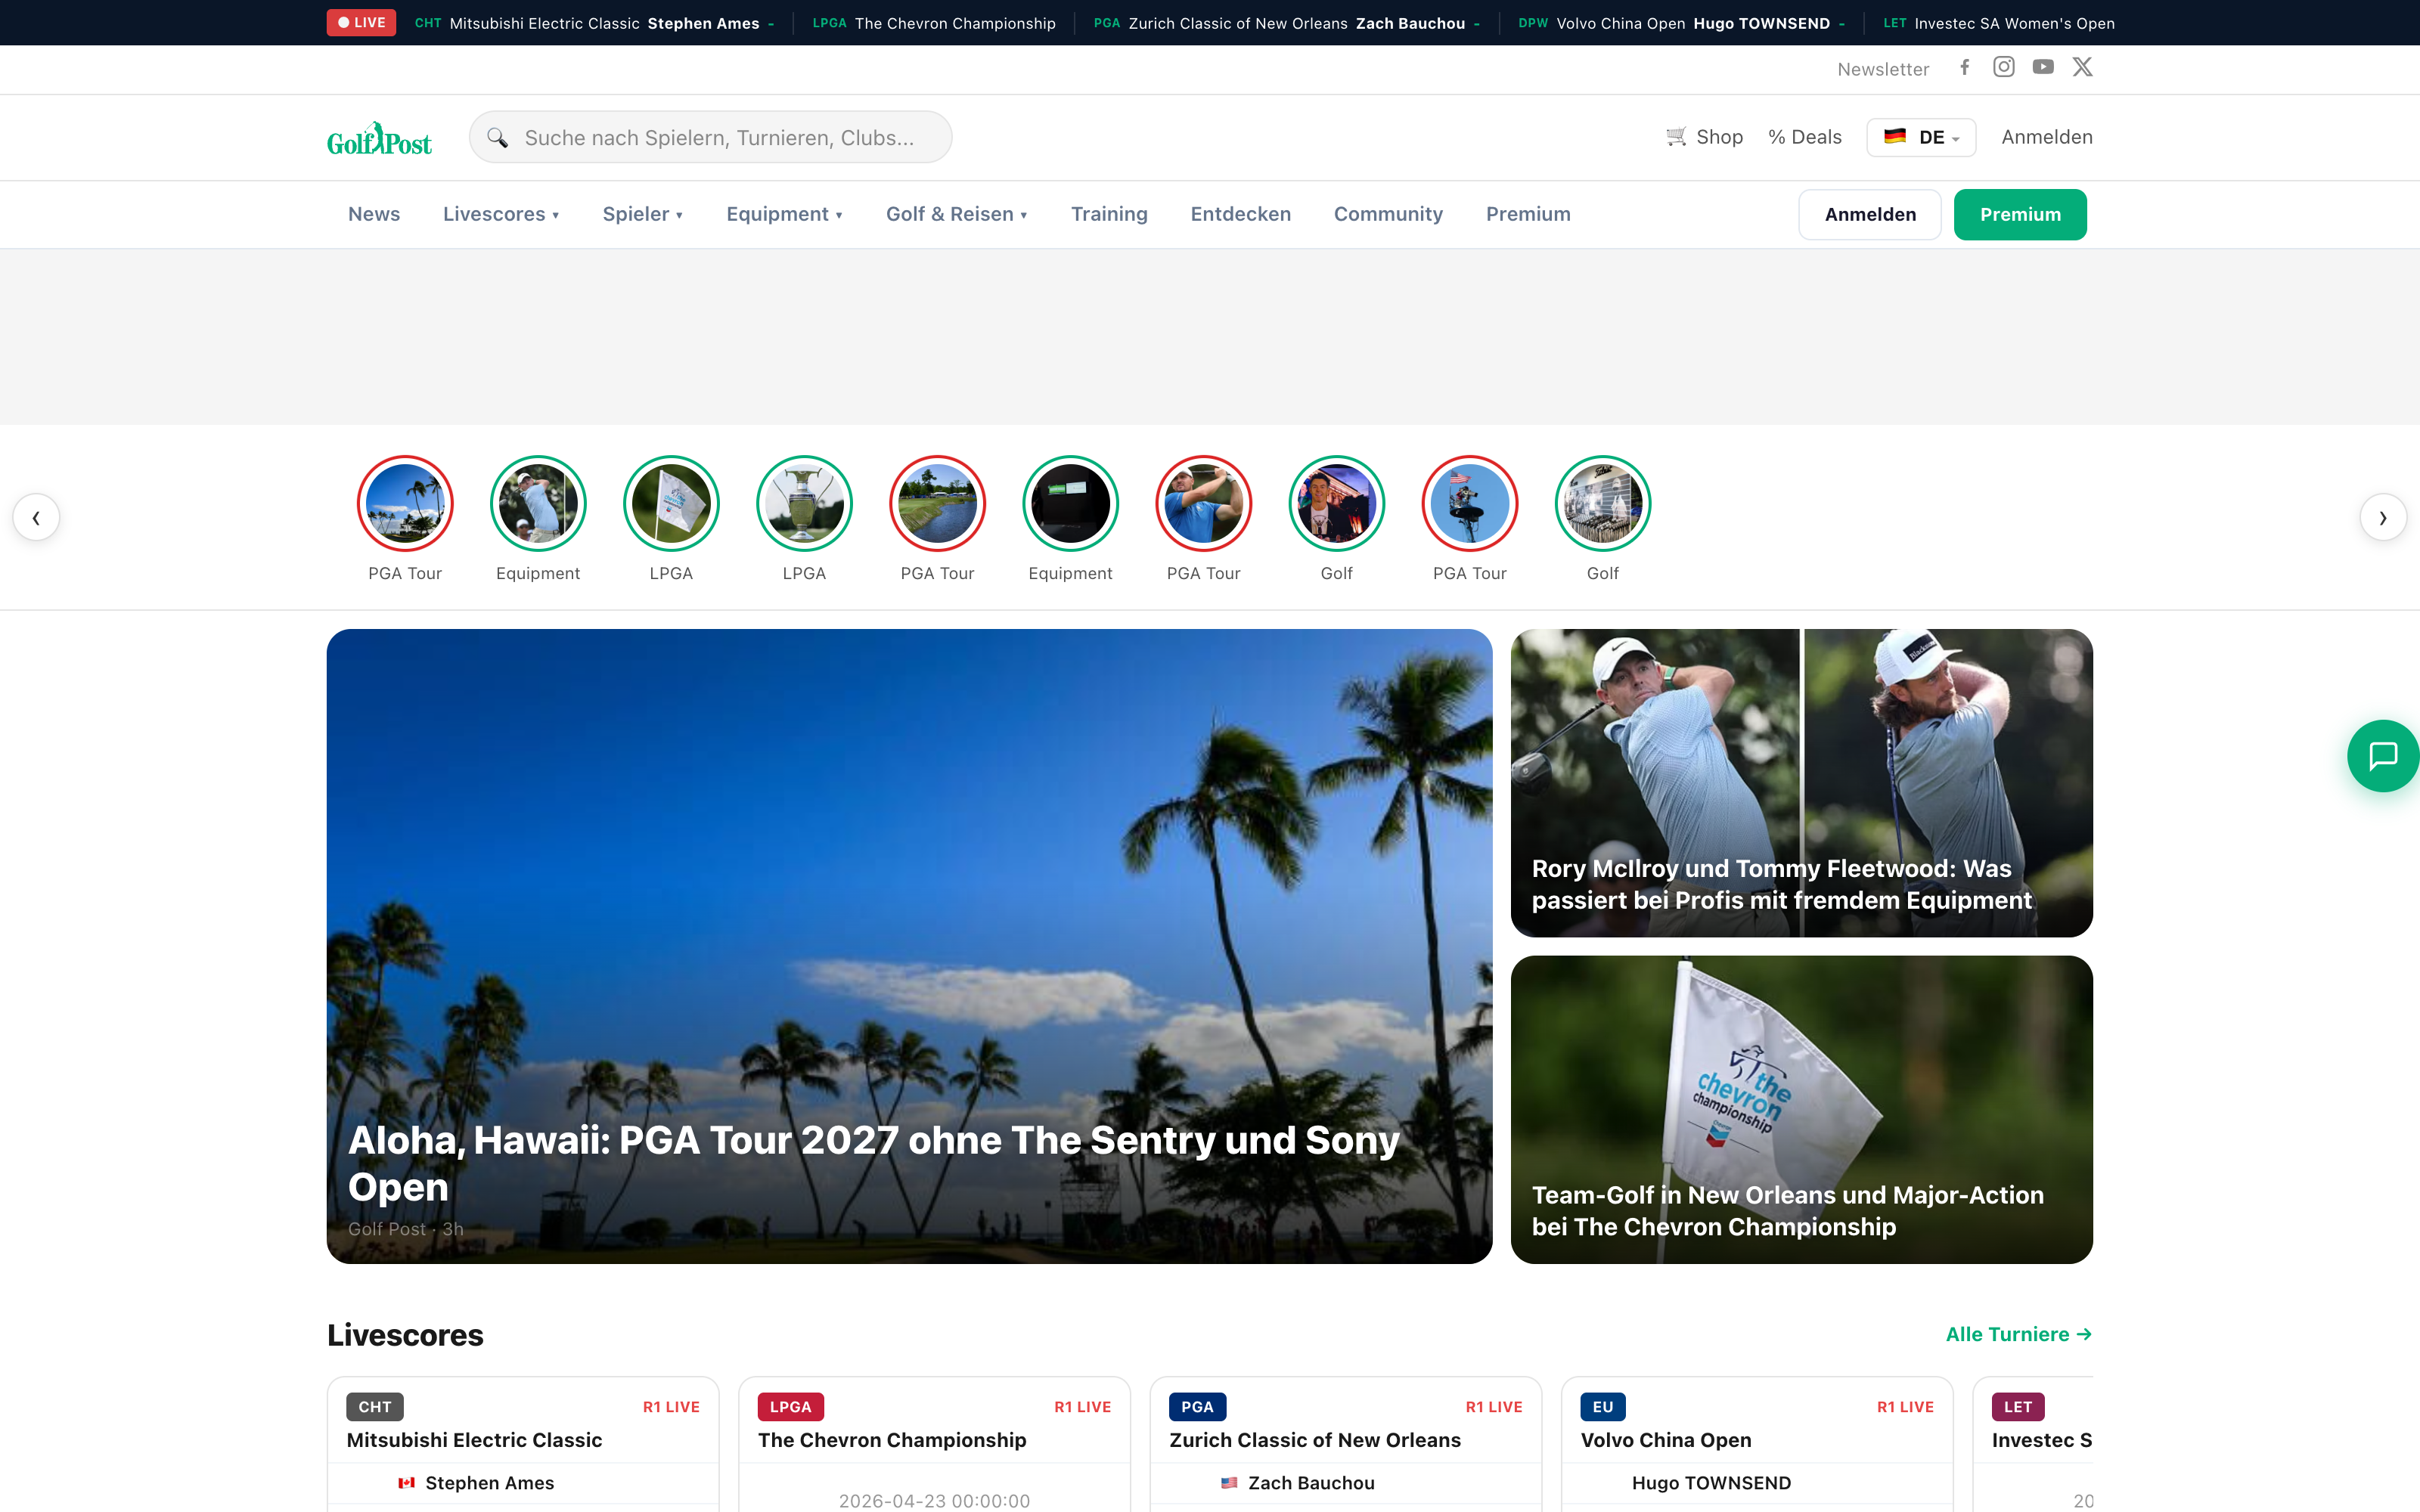Focus the Spieler, Turniere, Clubs search field
2420x1512 pixels.
pyautogui.click(x=710, y=137)
